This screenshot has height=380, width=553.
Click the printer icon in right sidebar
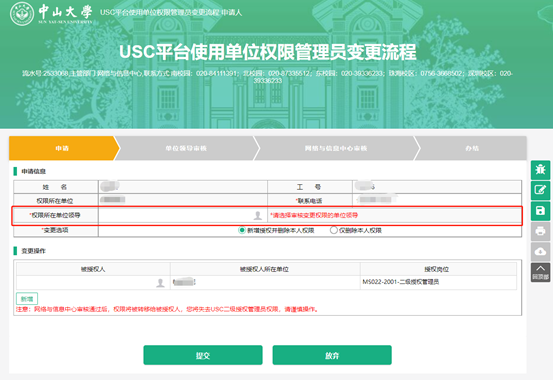pyautogui.click(x=540, y=231)
